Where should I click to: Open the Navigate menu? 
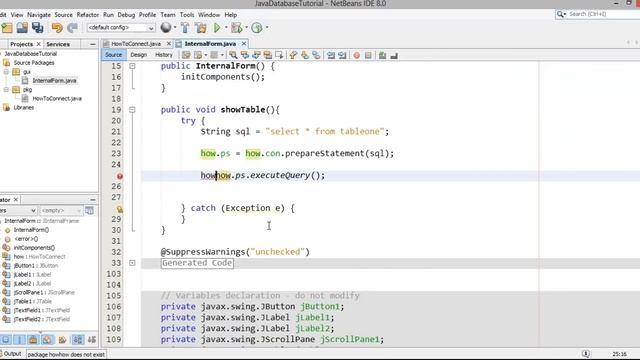[39, 15]
